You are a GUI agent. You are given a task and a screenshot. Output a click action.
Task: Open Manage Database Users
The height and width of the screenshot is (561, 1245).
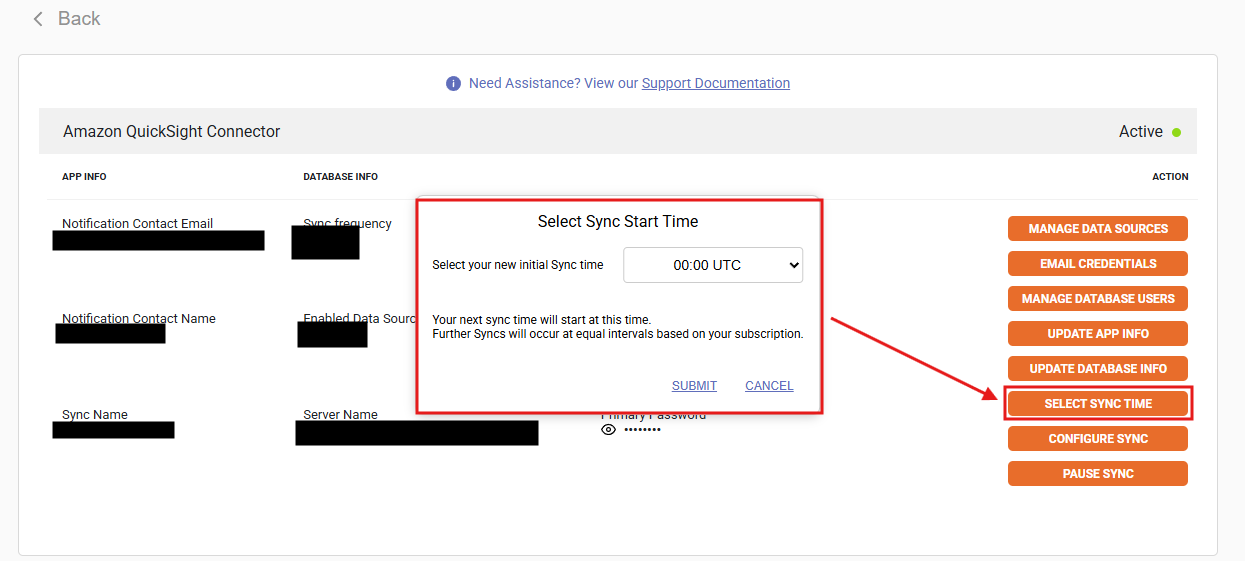[x=1097, y=299]
